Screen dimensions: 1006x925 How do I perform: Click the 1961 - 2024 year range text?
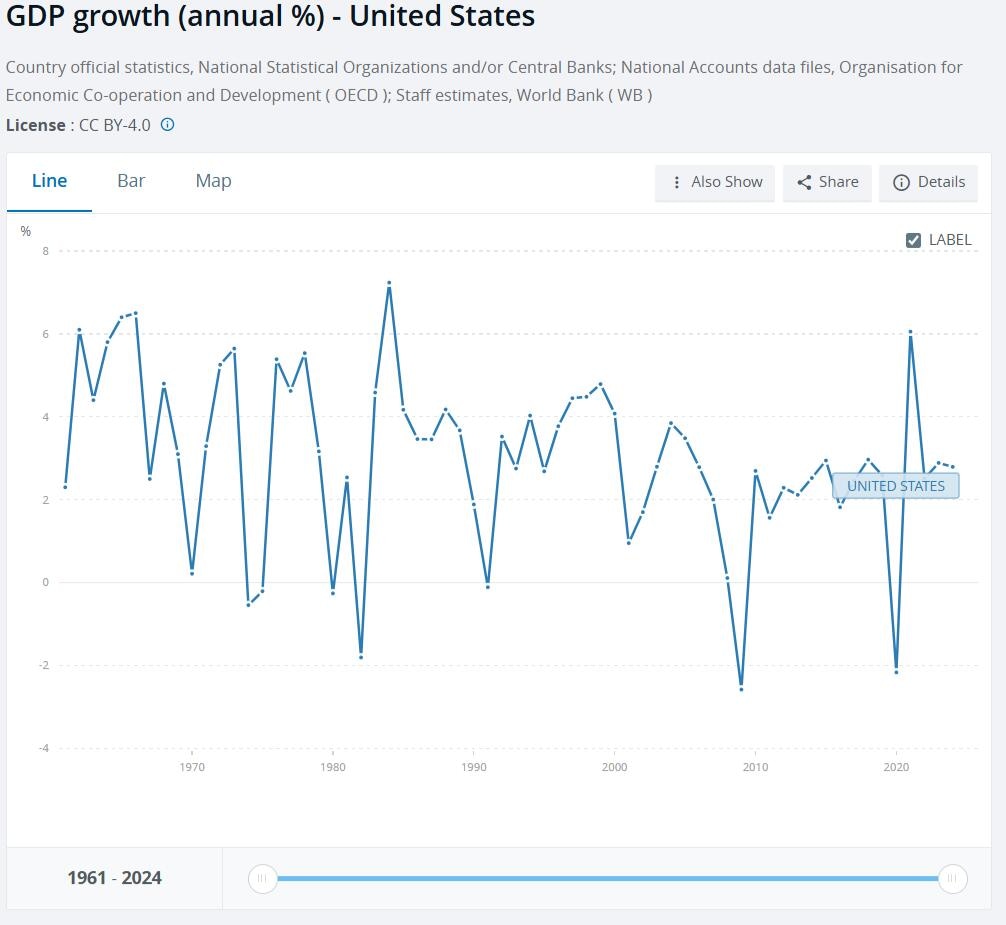114,878
